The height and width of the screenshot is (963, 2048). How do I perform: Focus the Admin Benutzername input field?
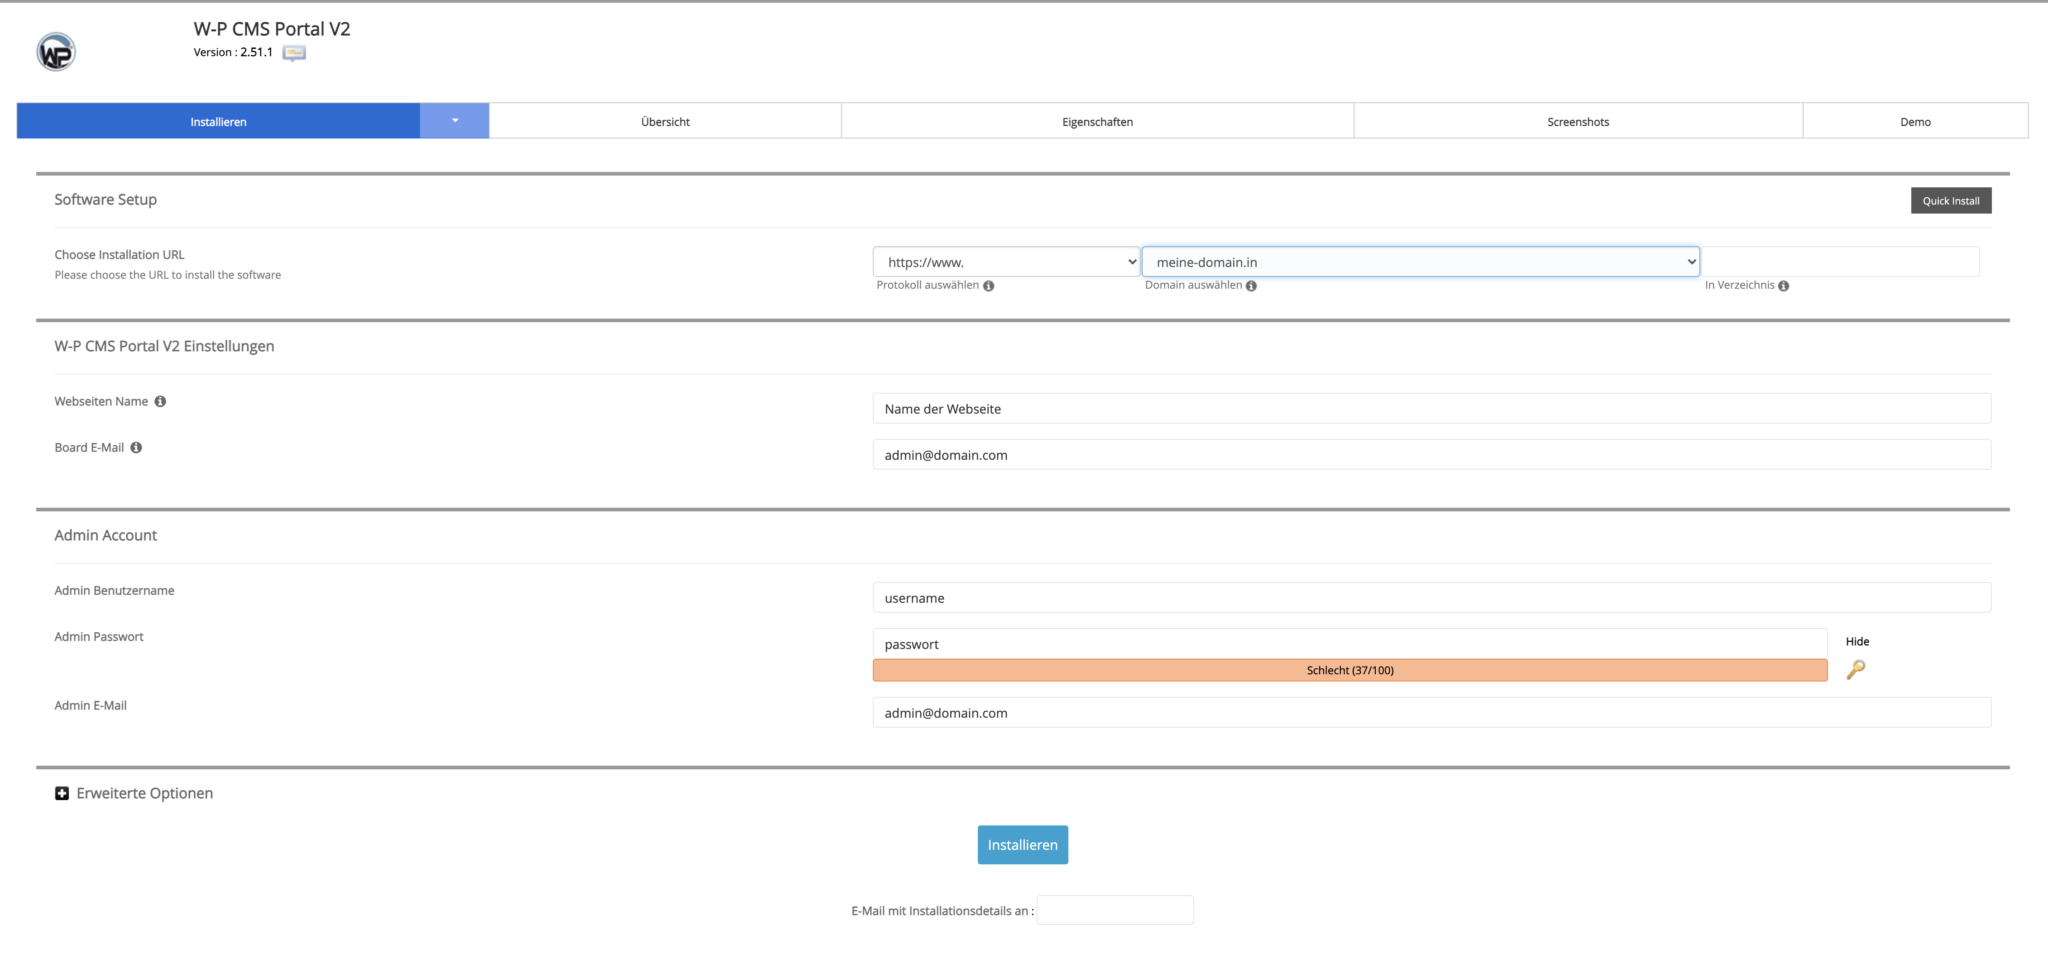pyautogui.click(x=1431, y=598)
